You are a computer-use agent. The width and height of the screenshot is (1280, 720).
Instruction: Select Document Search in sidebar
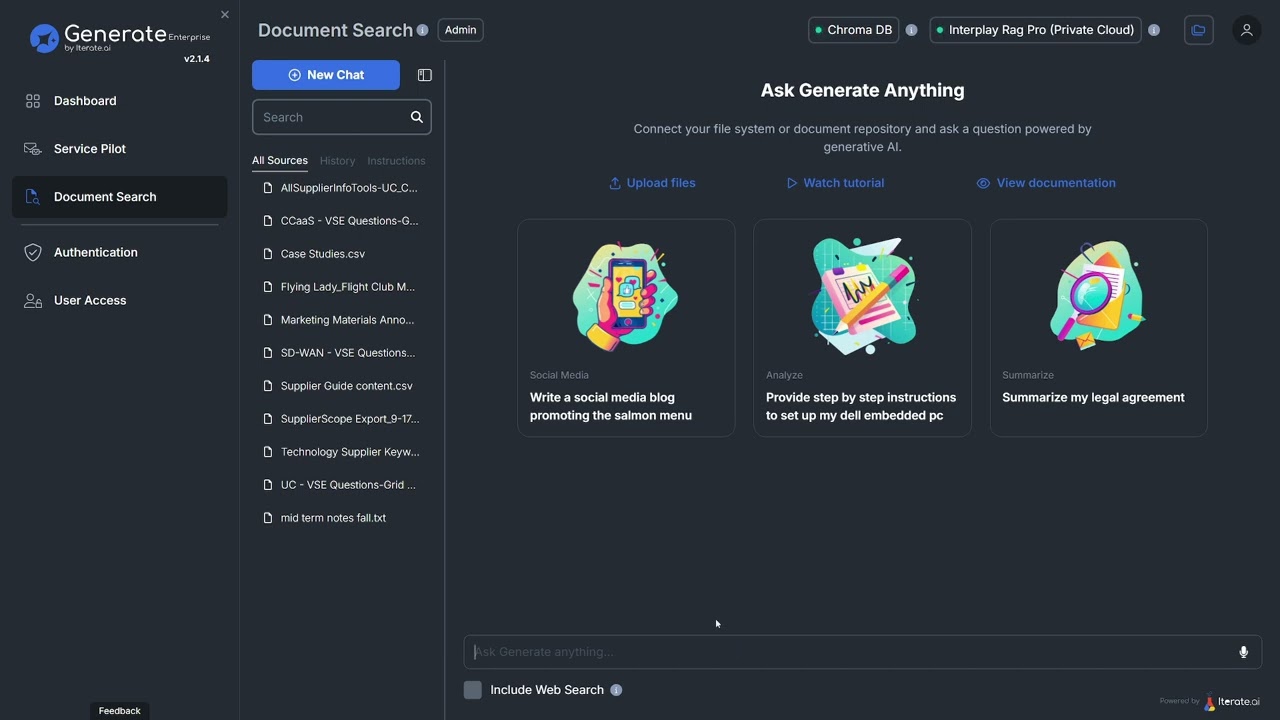119,197
